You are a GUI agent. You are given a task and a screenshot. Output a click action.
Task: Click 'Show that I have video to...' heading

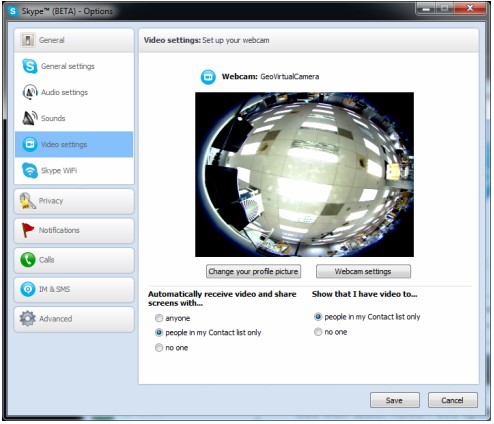coord(364,294)
